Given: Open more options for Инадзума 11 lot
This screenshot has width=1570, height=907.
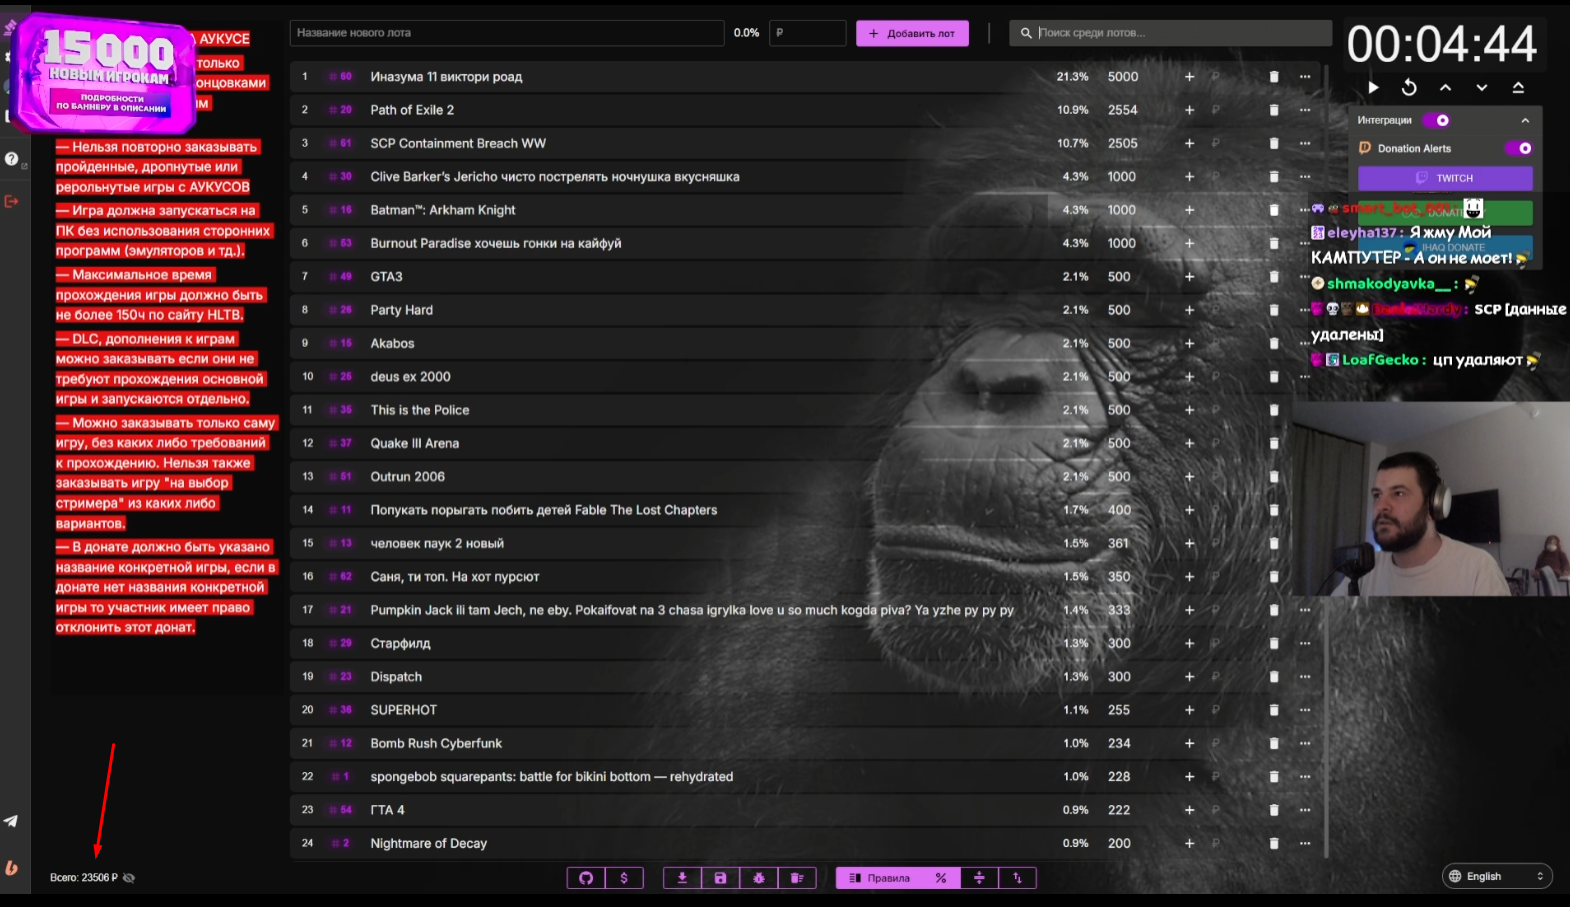Looking at the screenshot, I should 1305,77.
